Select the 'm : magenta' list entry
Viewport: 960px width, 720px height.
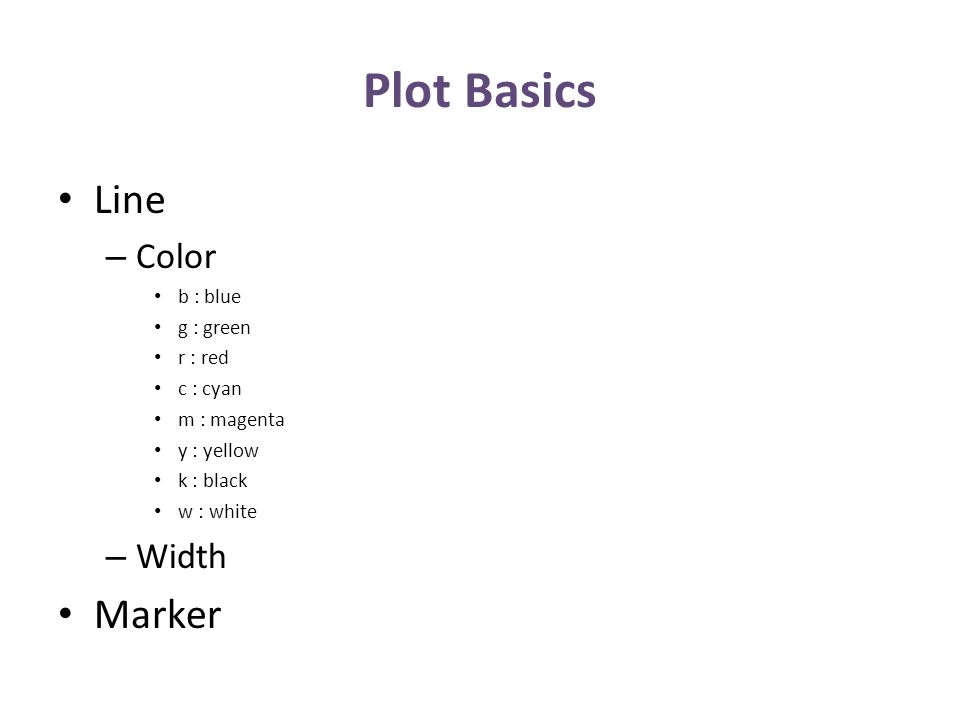[231, 420]
